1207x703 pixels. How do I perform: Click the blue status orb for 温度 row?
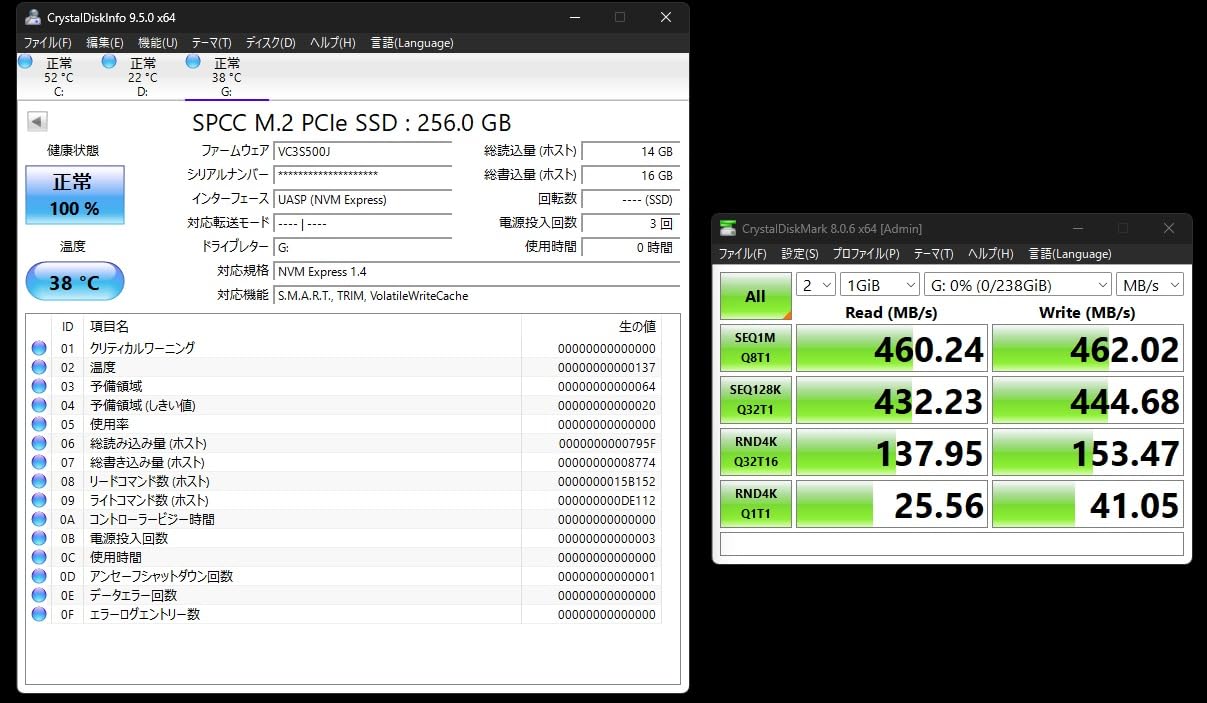[x=39, y=367]
